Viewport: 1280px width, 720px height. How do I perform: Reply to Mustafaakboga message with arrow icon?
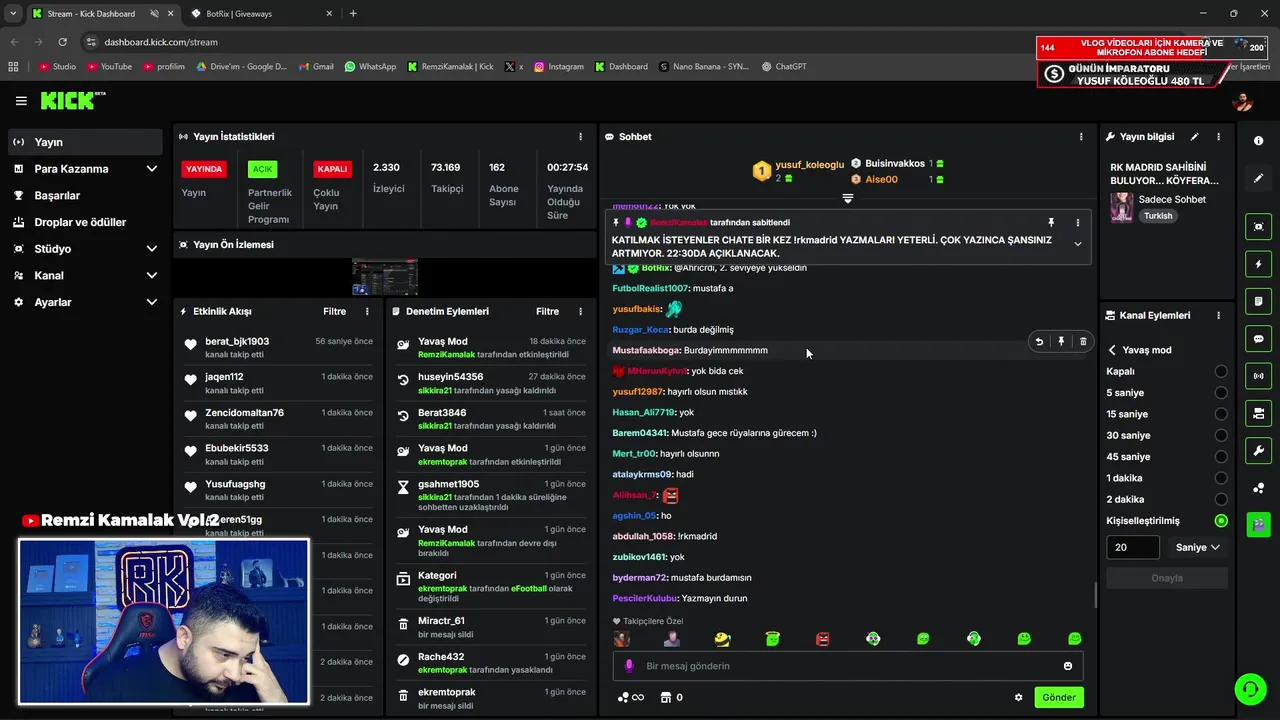click(1039, 342)
